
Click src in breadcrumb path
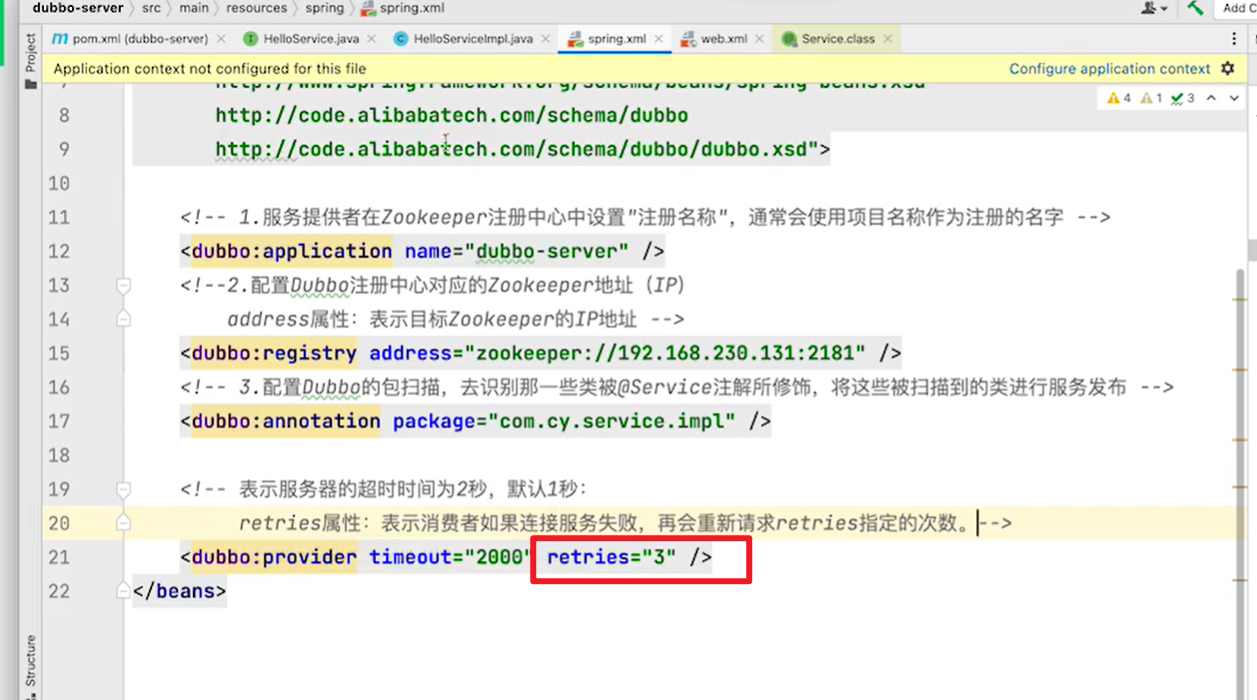click(x=151, y=8)
